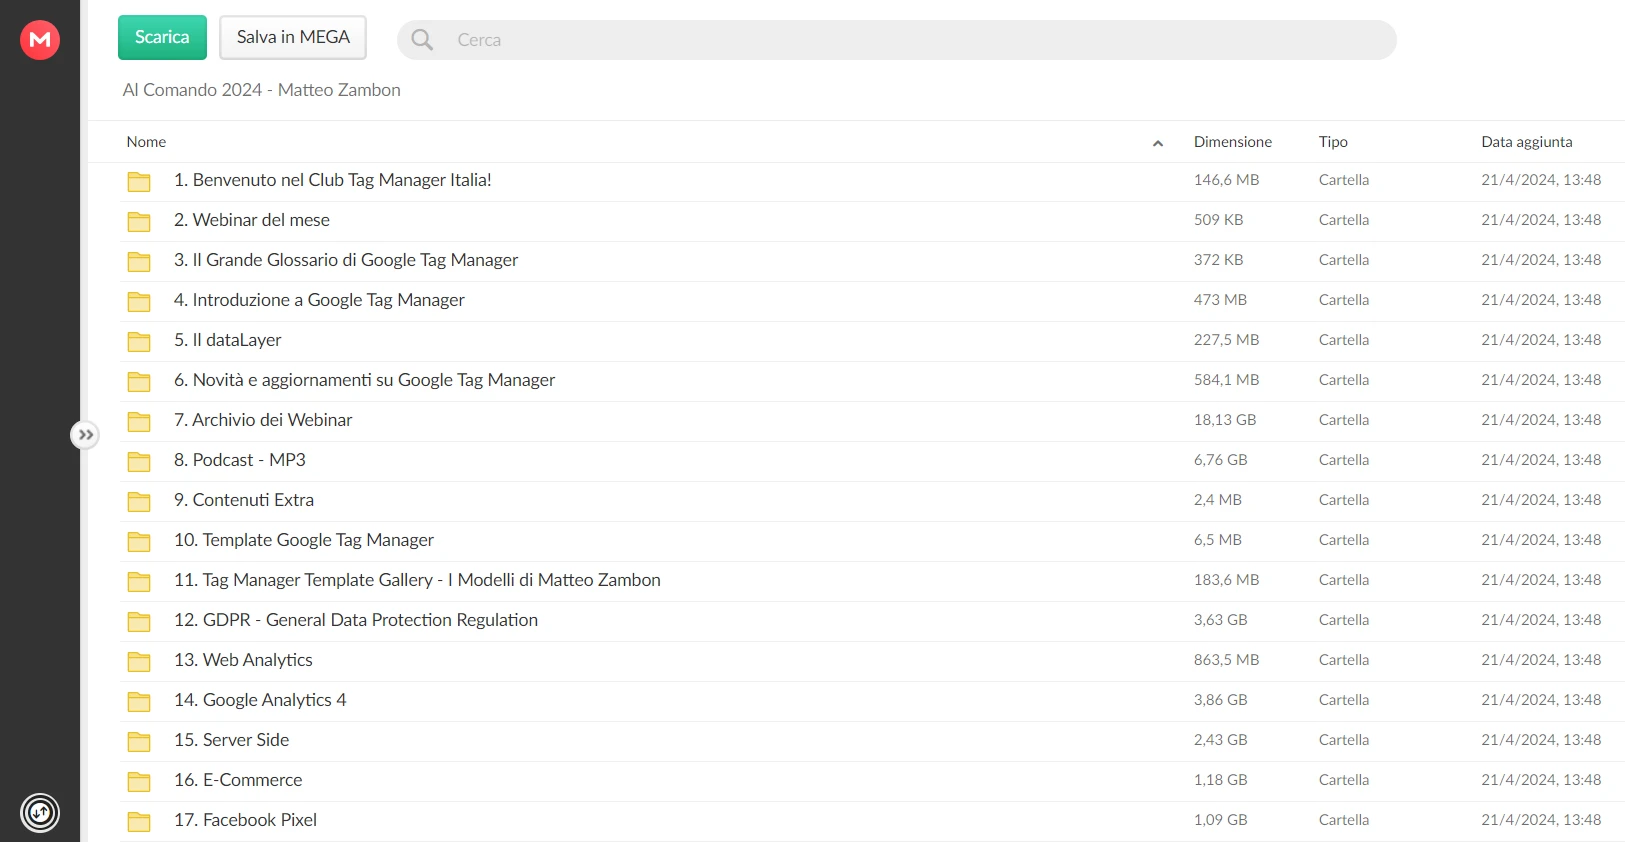Click size value '18,13 GB'

click(x=1225, y=420)
